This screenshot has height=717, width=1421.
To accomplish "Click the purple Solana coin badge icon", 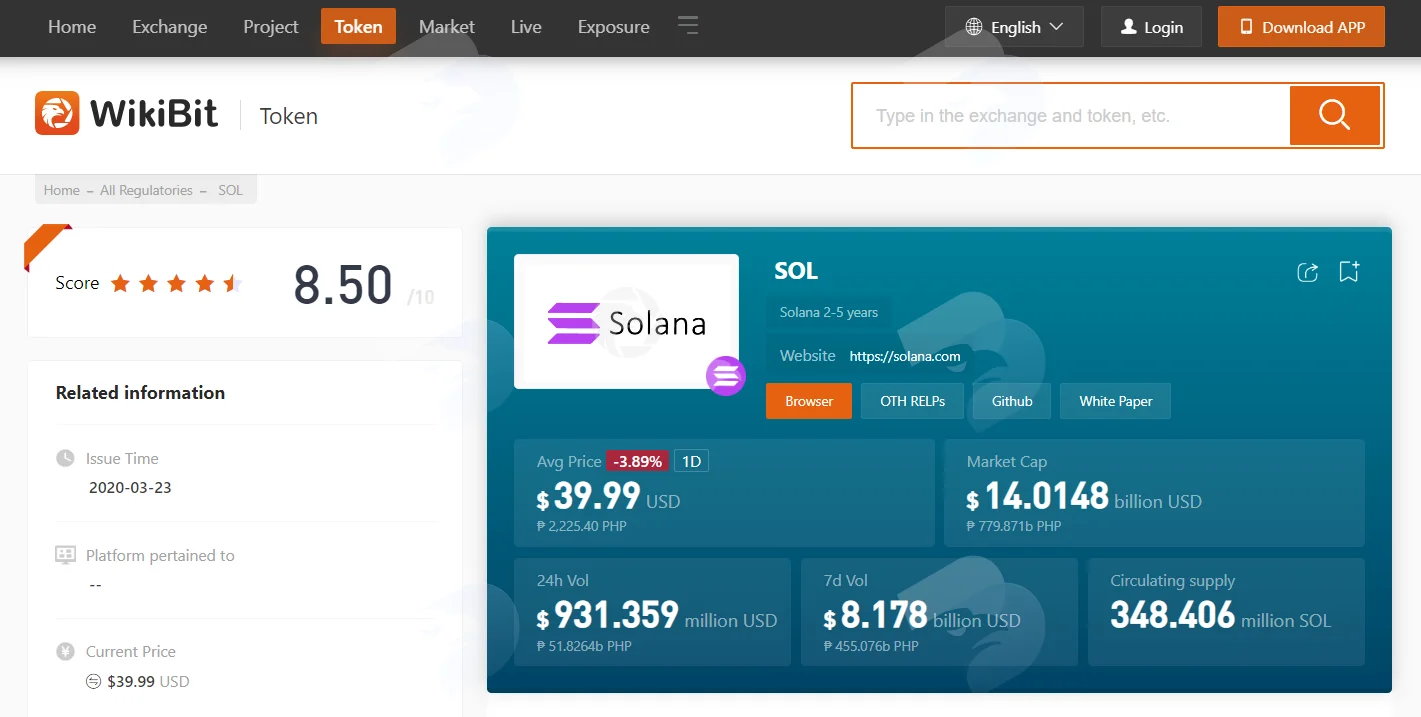I will [x=726, y=376].
